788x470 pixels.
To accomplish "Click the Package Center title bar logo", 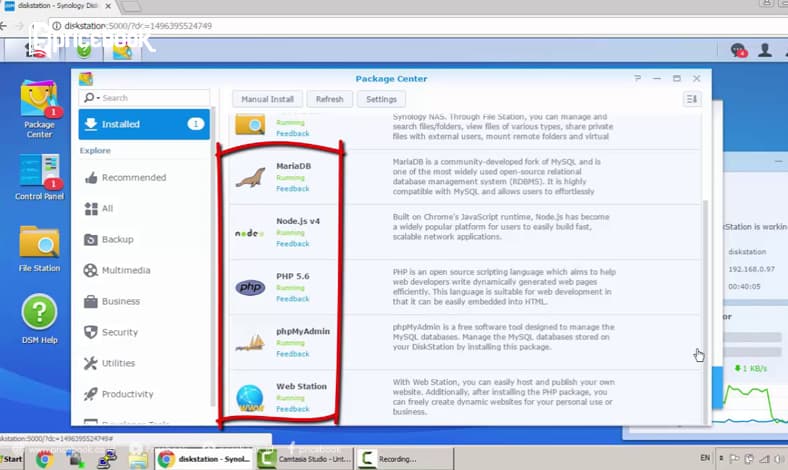I will pyautogui.click(x=86, y=78).
